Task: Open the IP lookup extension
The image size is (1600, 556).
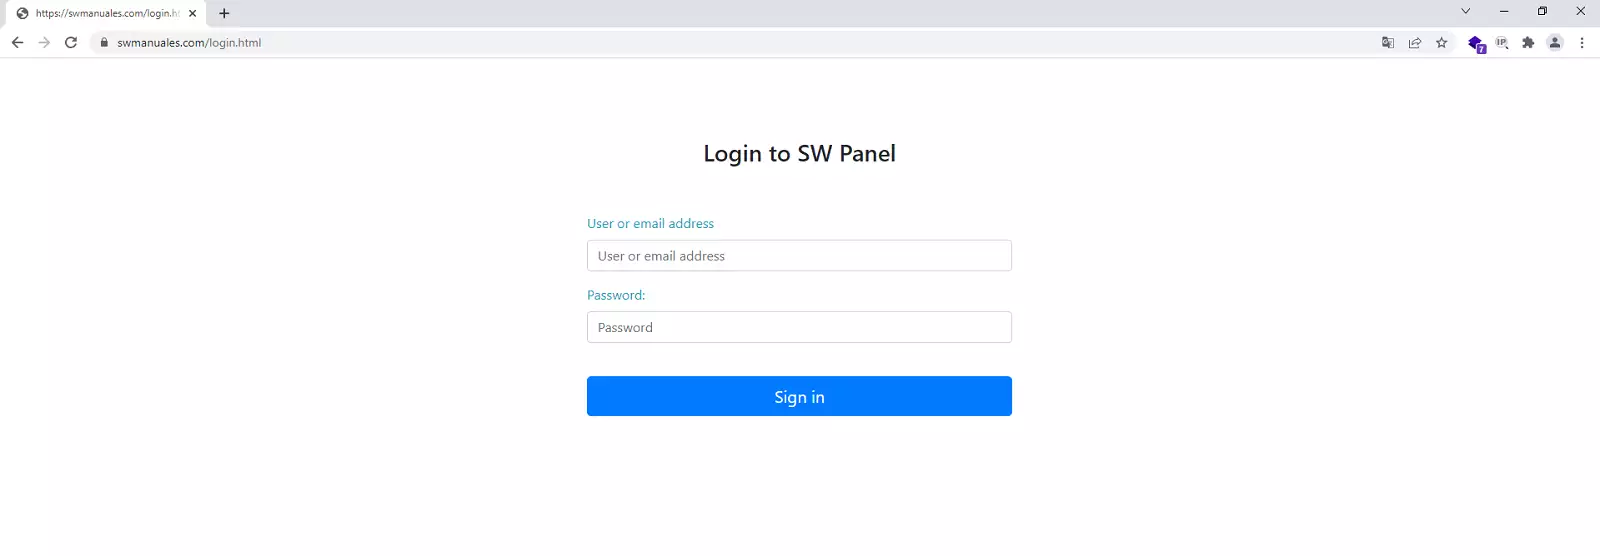Action: (x=1502, y=43)
